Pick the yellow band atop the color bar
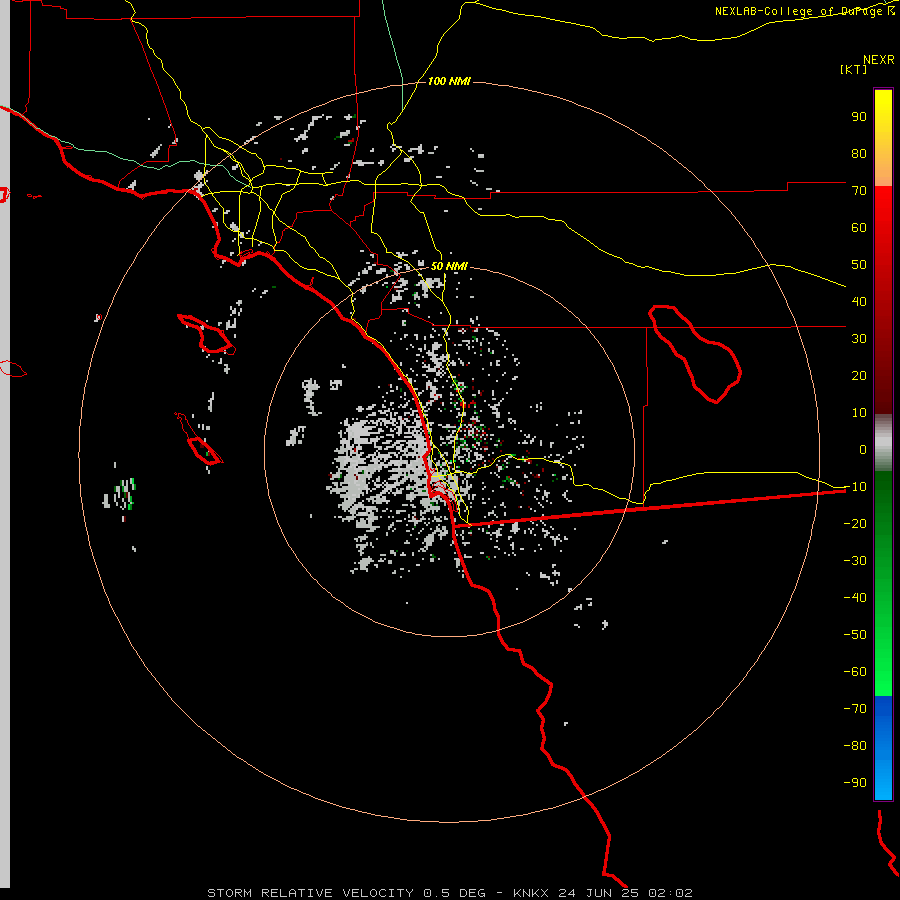 (883, 138)
